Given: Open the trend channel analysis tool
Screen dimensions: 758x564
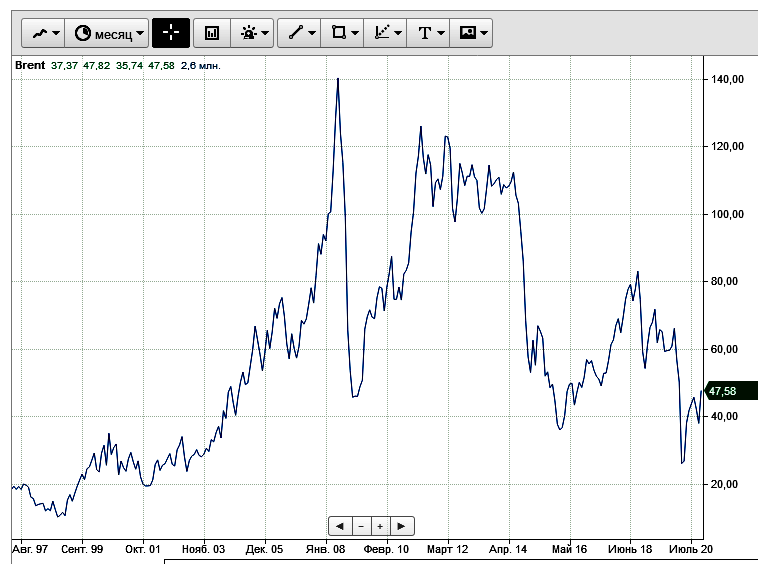Looking at the screenshot, I should click(385, 33).
